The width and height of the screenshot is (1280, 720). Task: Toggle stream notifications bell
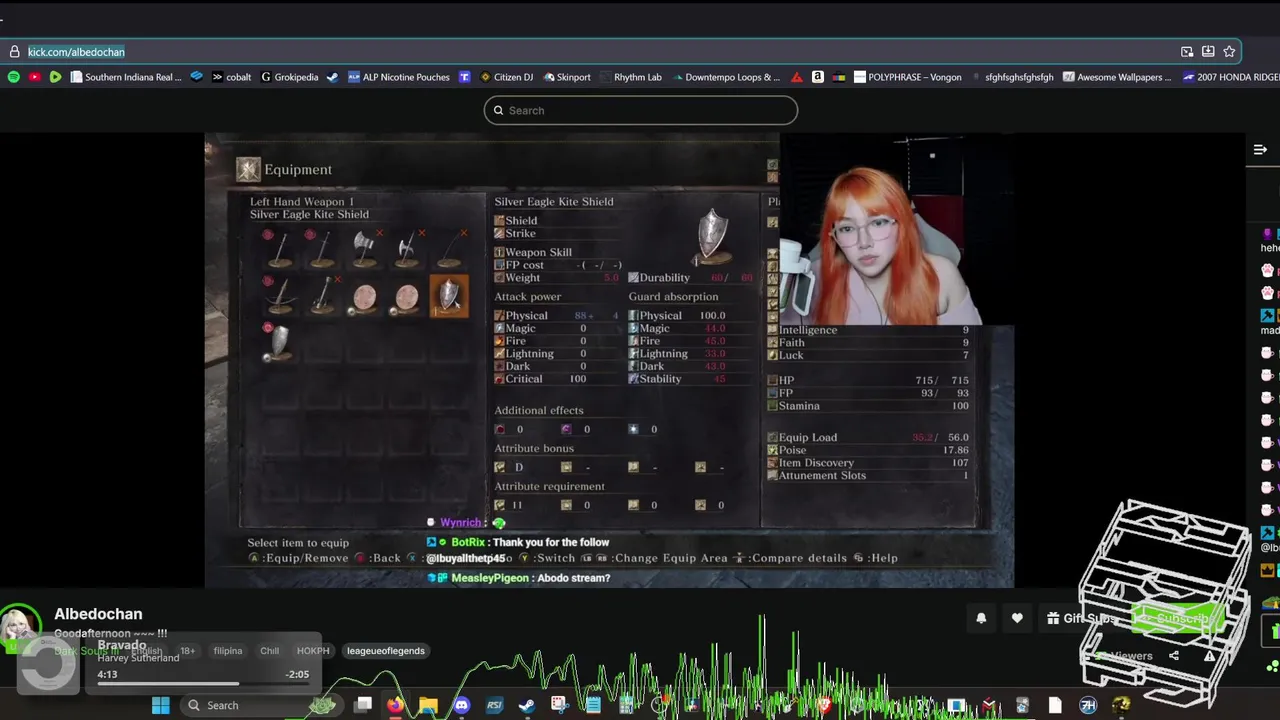(x=981, y=619)
